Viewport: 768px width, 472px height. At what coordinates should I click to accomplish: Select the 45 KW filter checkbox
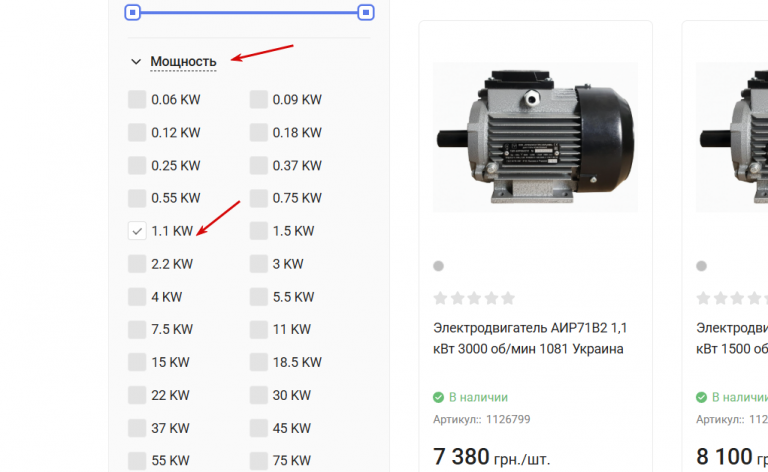click(x=259, y=427)
